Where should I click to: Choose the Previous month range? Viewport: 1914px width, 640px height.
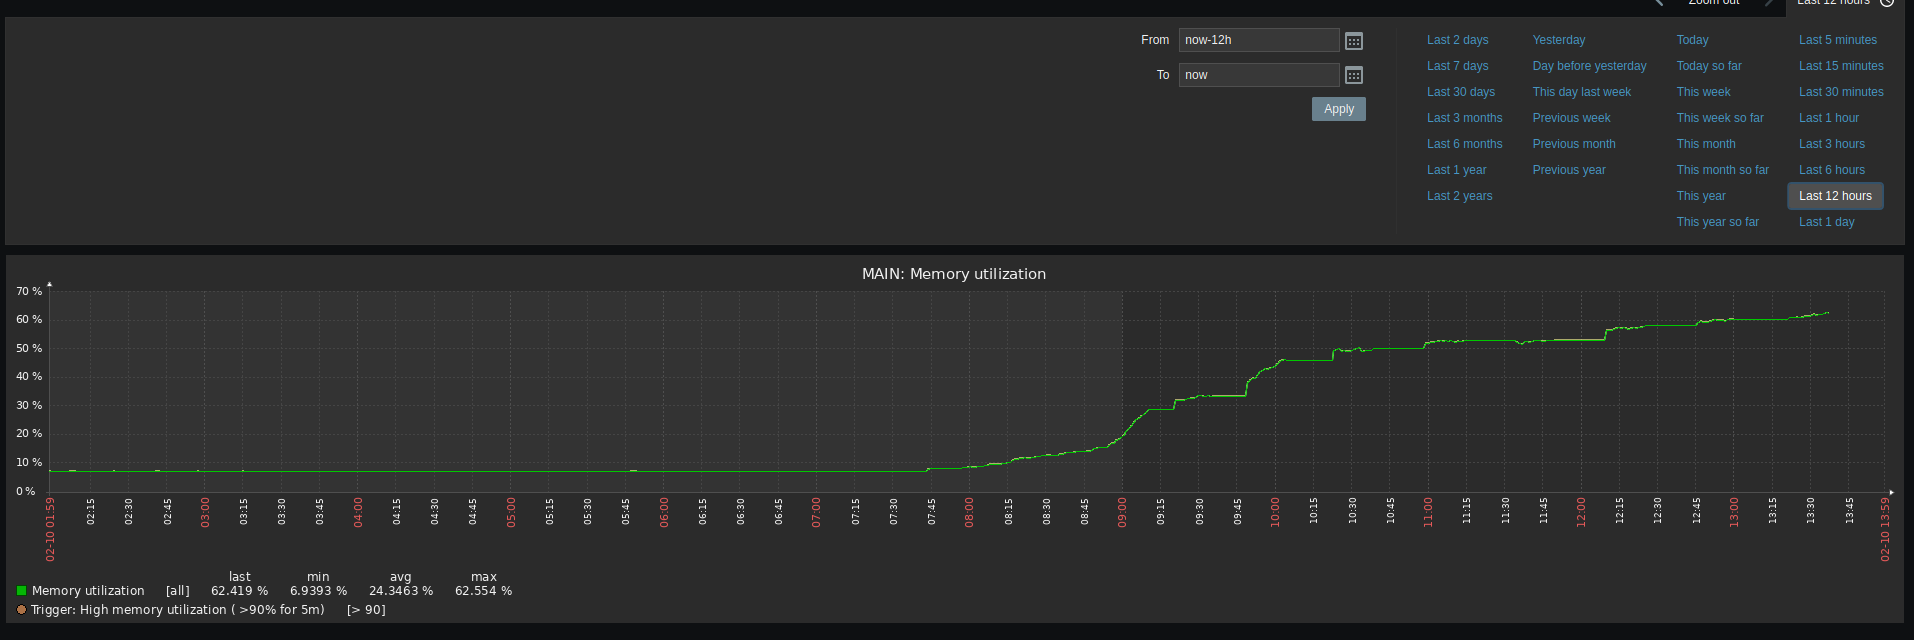pos(1573,144)
